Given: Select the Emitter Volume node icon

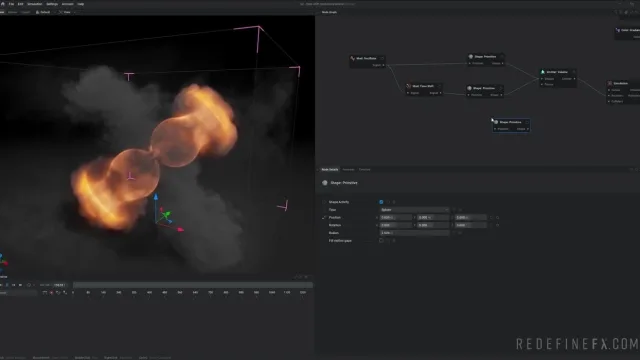Looking at the screenshot, I should [x=542, y=72].
